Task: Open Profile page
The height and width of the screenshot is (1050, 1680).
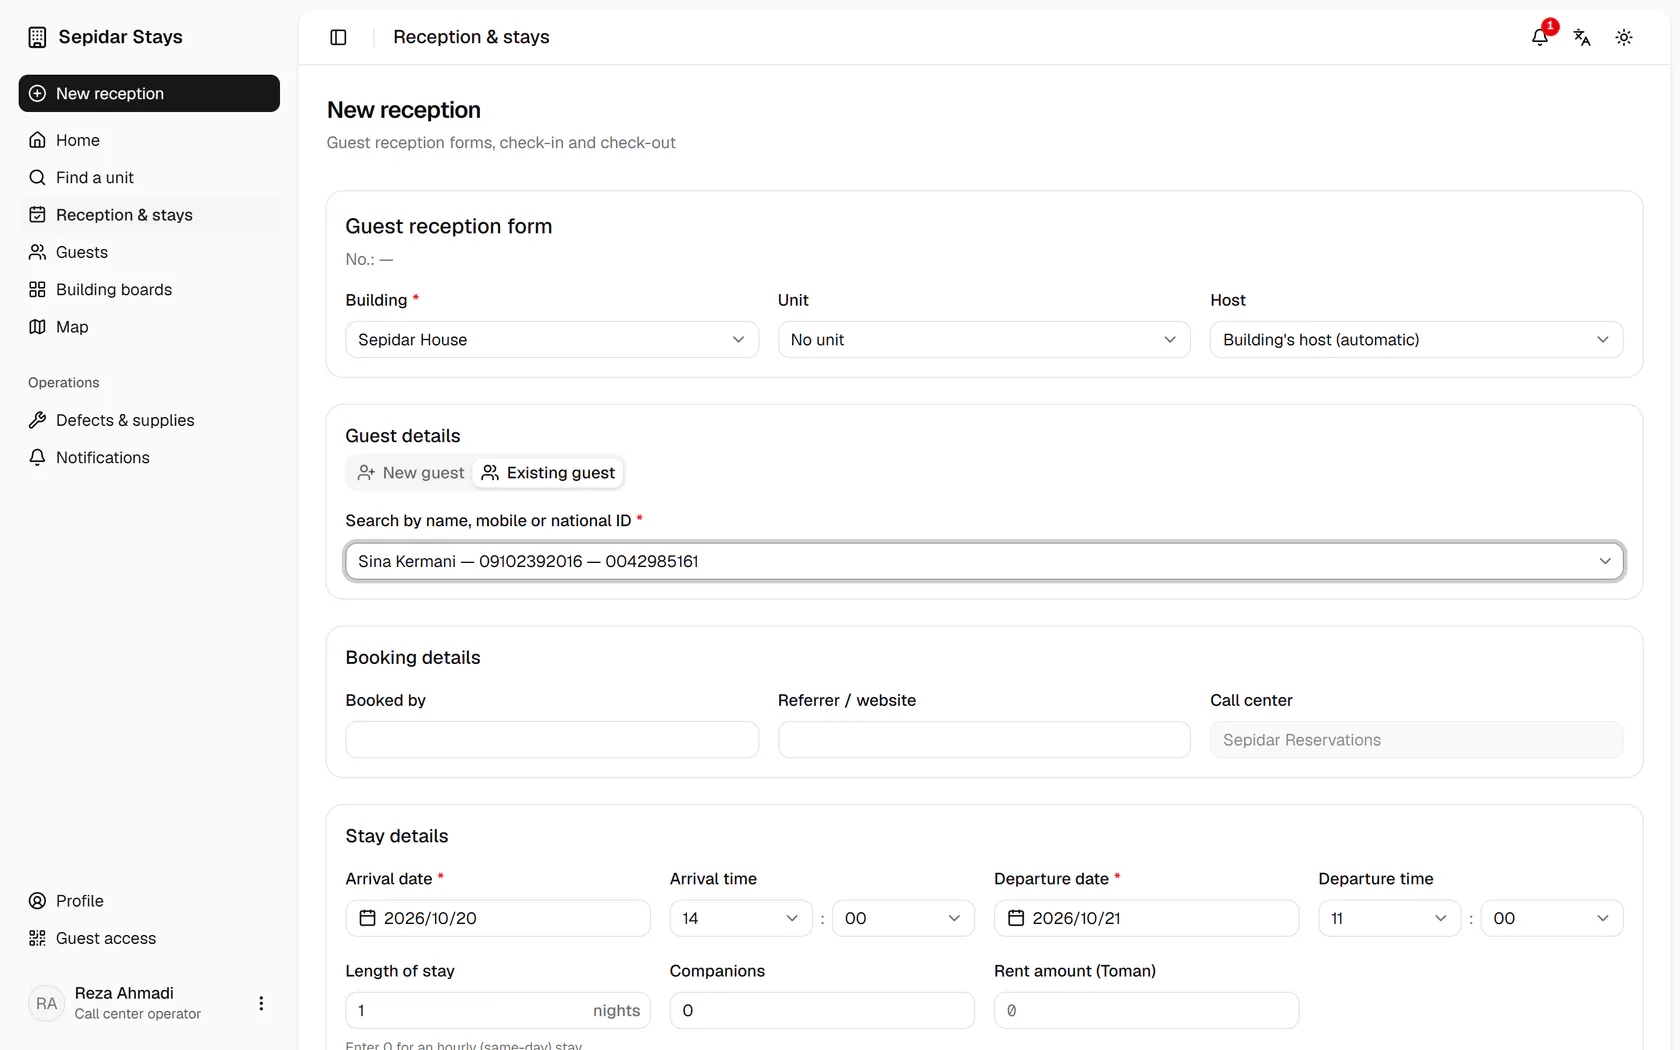Action: click(149, 901)
